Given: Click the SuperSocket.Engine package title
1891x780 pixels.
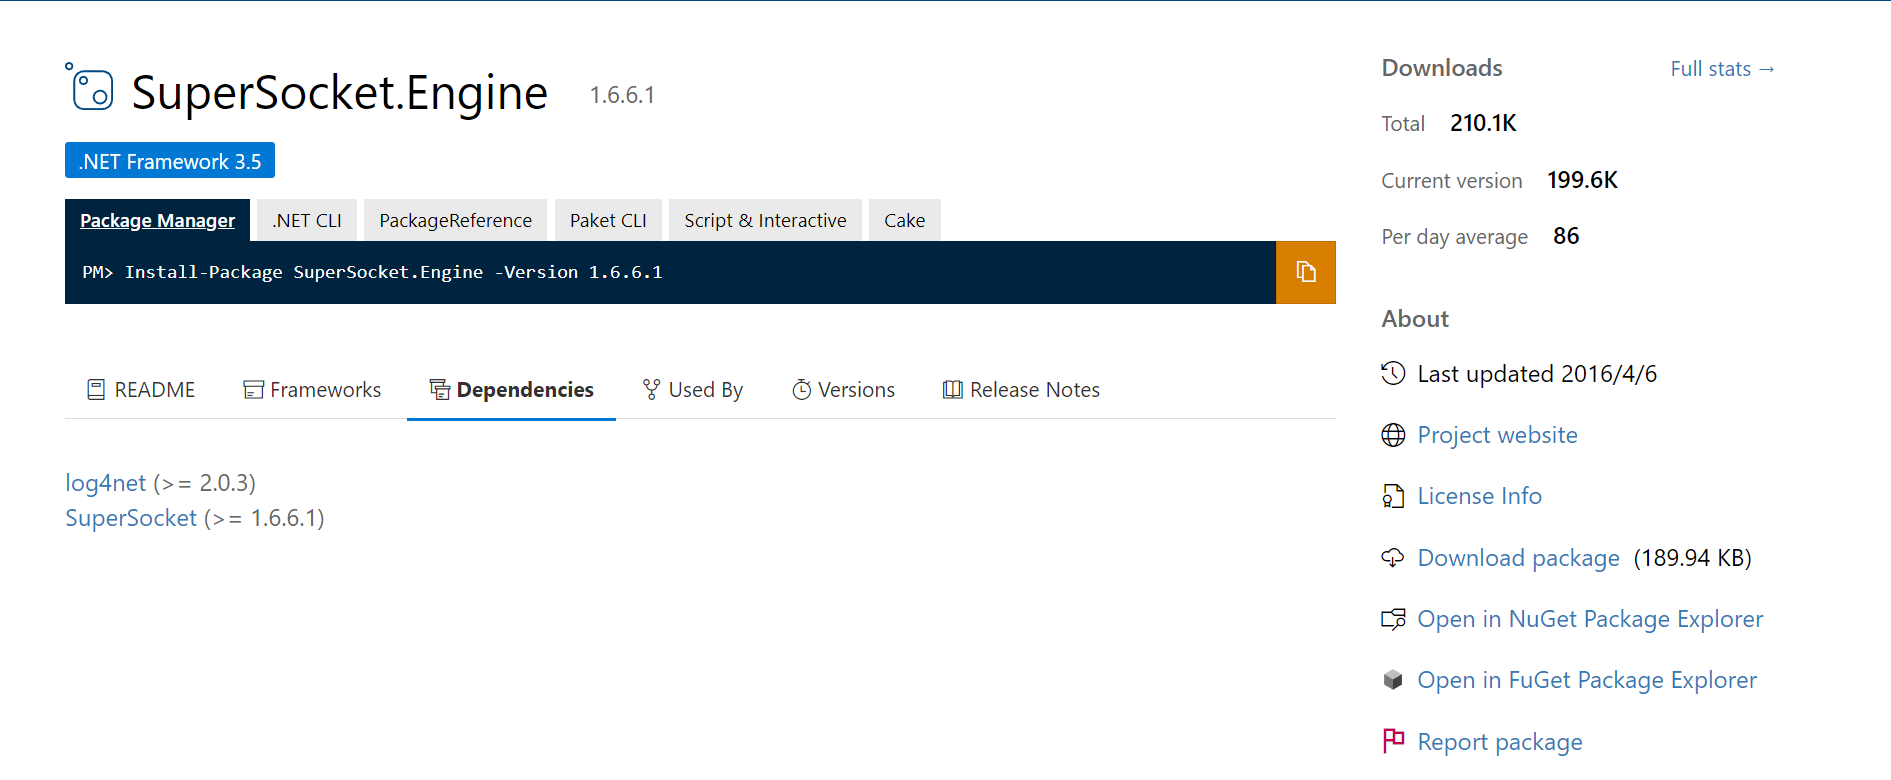Looking at the screenshot, I should [339, 92].
